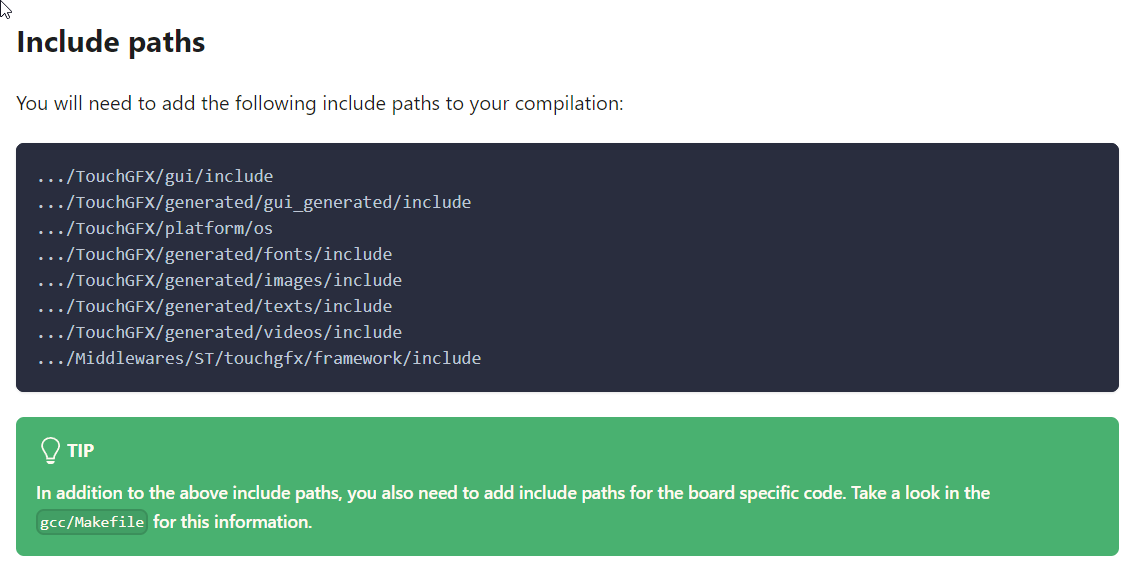Click the bold TIP label
The image size is (1137, 572).
pos(81,451)
